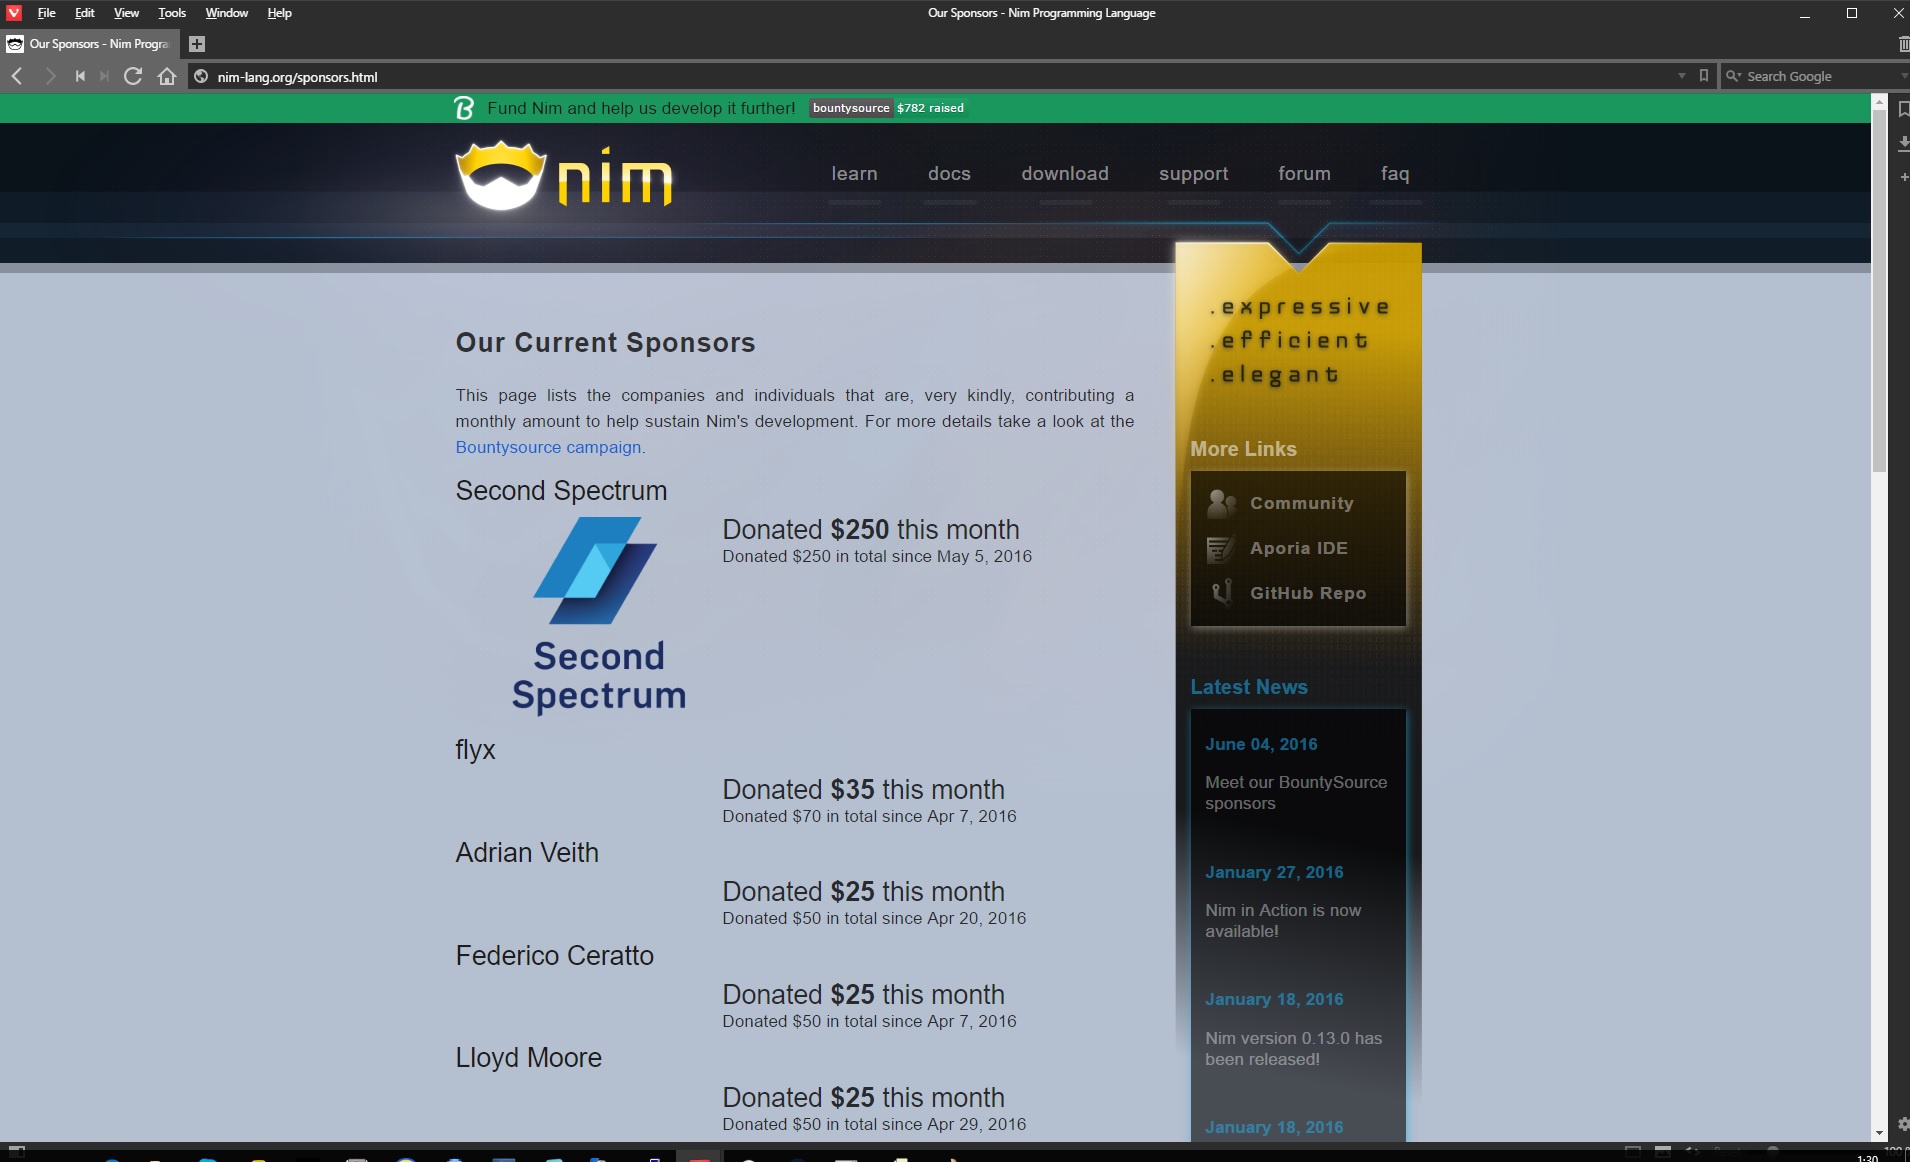Go to the learn page
Image resolution: width=1910 pixels, height=1162 pixels.
pyautogui.click(x=854, y=174)
